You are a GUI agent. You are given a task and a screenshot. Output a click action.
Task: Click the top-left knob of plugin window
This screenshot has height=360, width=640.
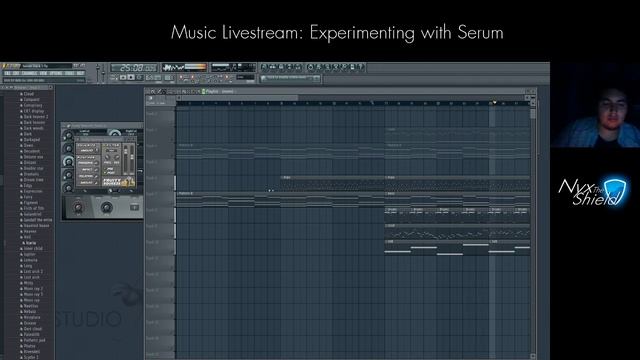tap(68, 136)
